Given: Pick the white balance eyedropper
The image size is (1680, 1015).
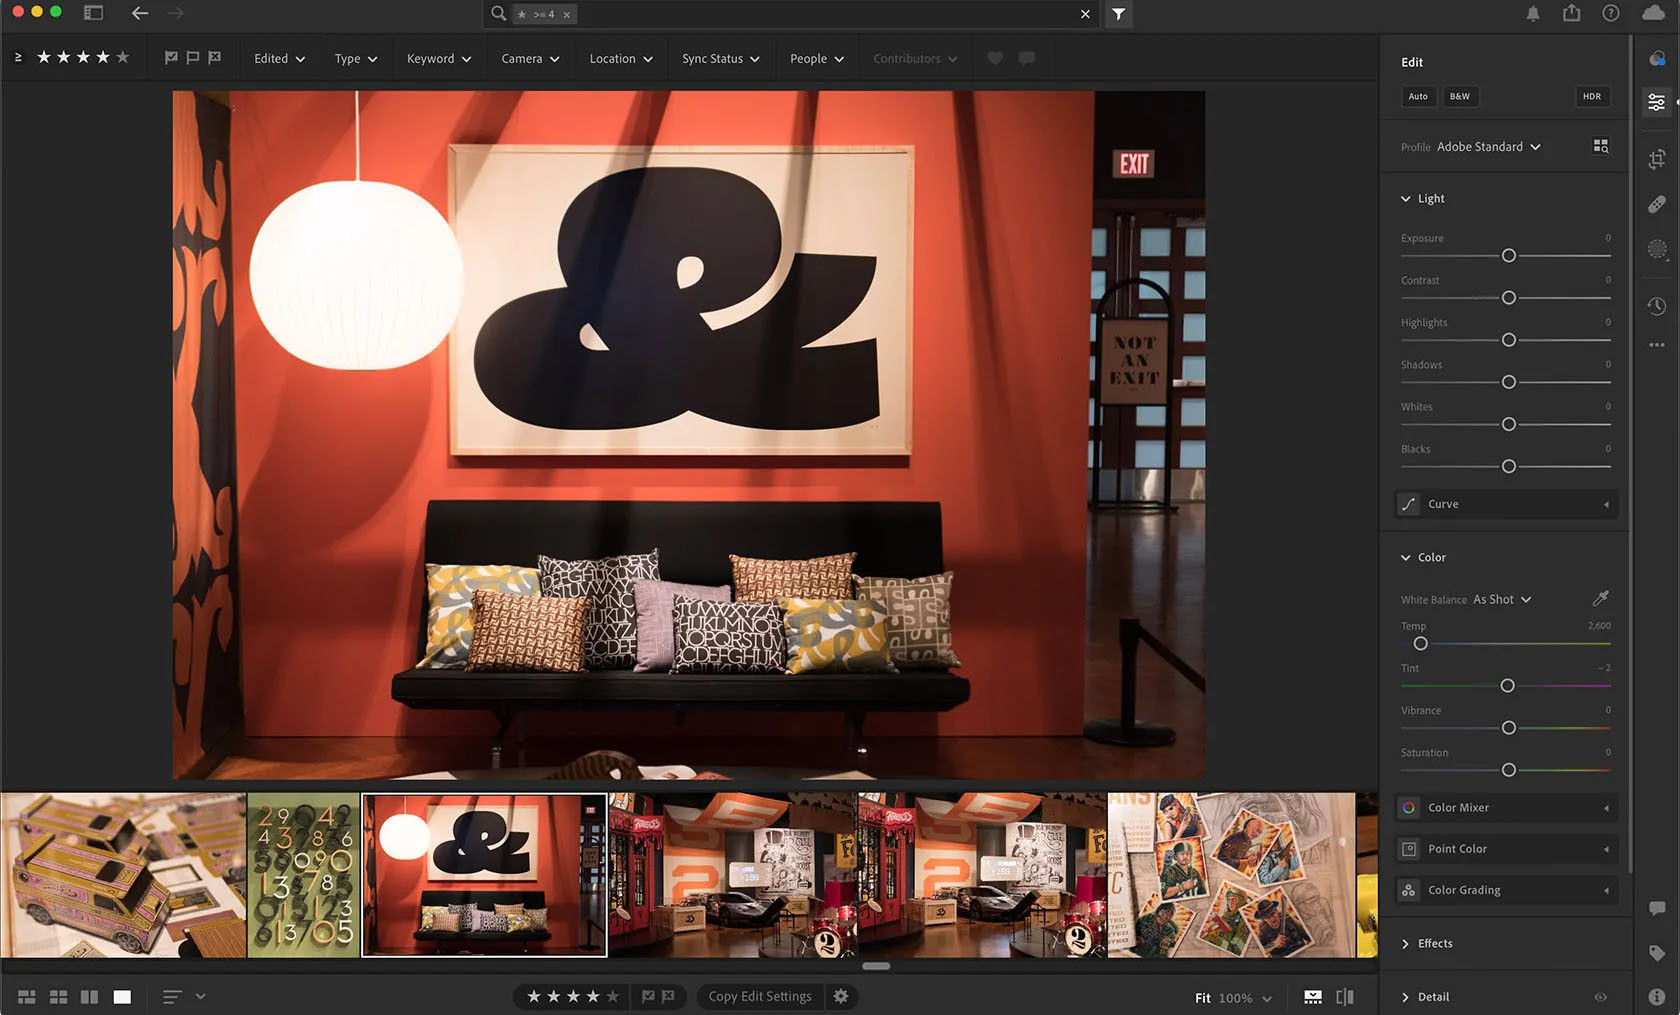Looking at the screenshot, I should point(1600,598).
